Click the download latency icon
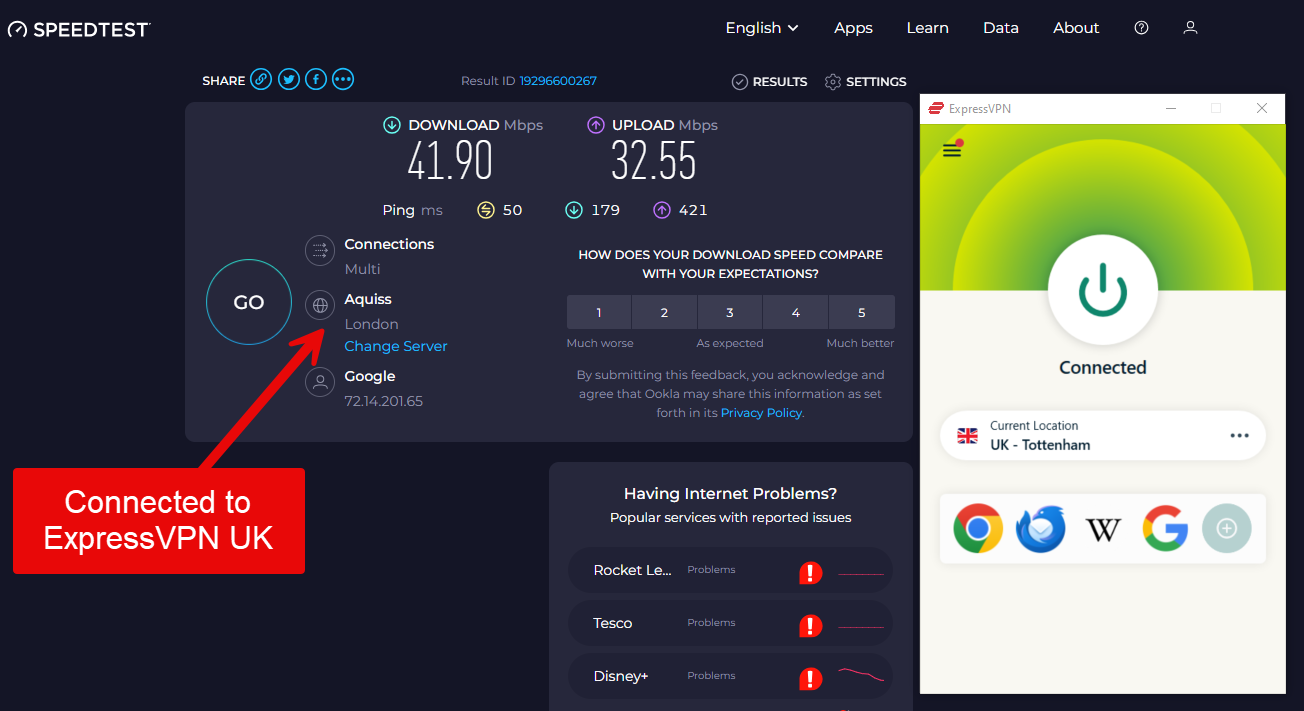 click(574, 210)
